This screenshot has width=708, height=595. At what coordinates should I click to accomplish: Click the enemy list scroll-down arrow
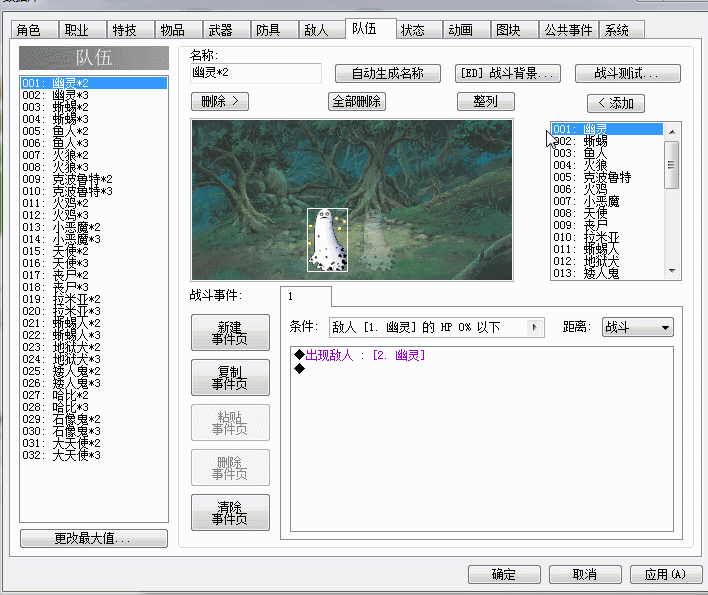pos(672,271)
